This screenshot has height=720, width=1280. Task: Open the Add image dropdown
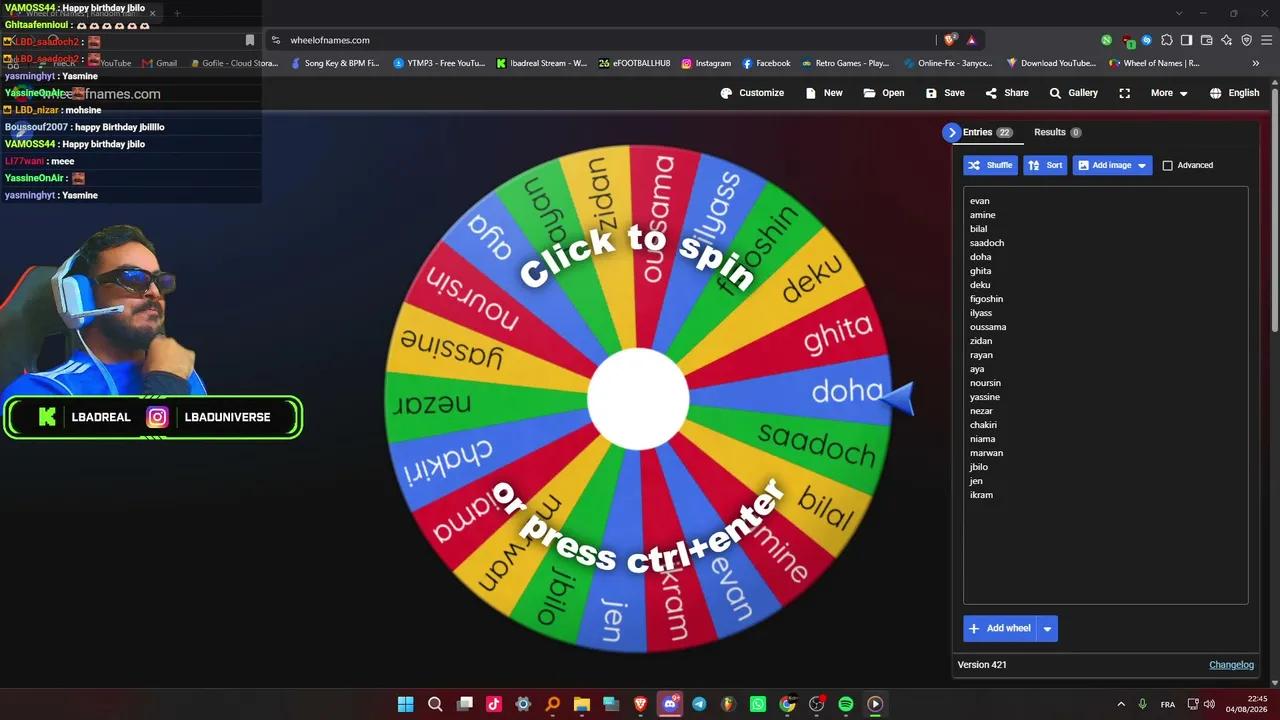coord(1112,165)
